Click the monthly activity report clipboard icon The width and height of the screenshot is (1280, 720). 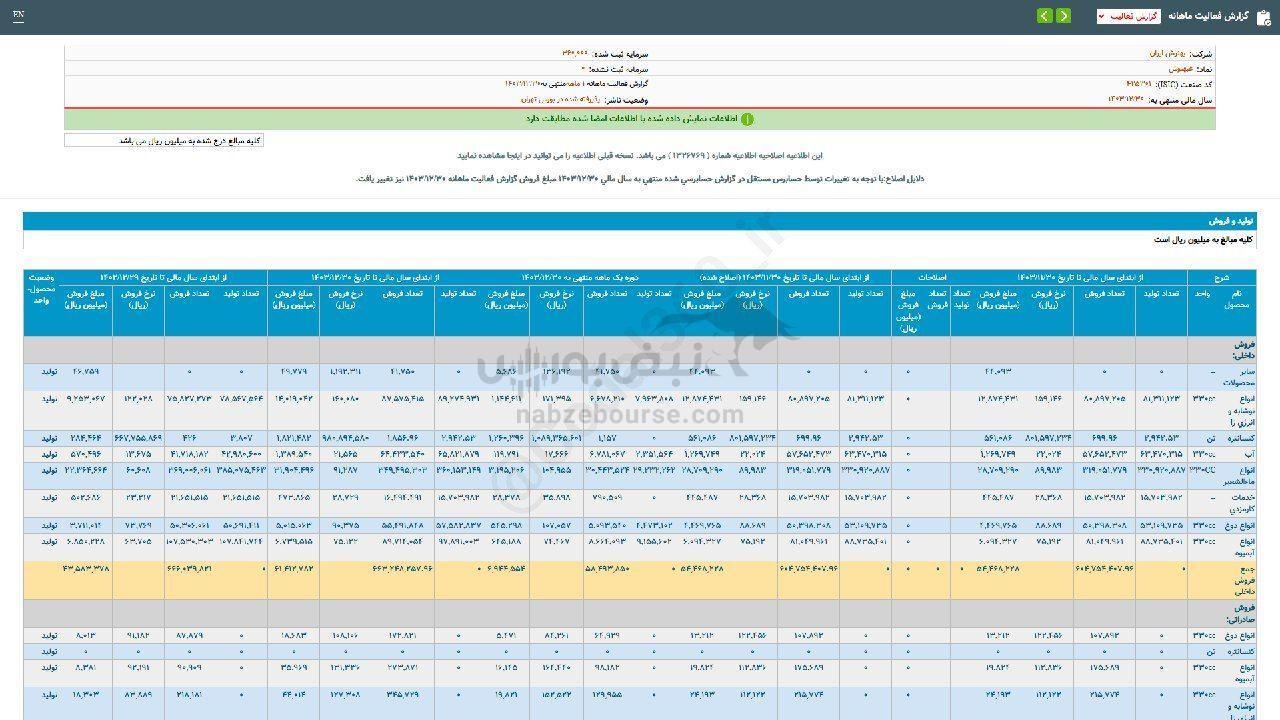tap(1262, 16)
